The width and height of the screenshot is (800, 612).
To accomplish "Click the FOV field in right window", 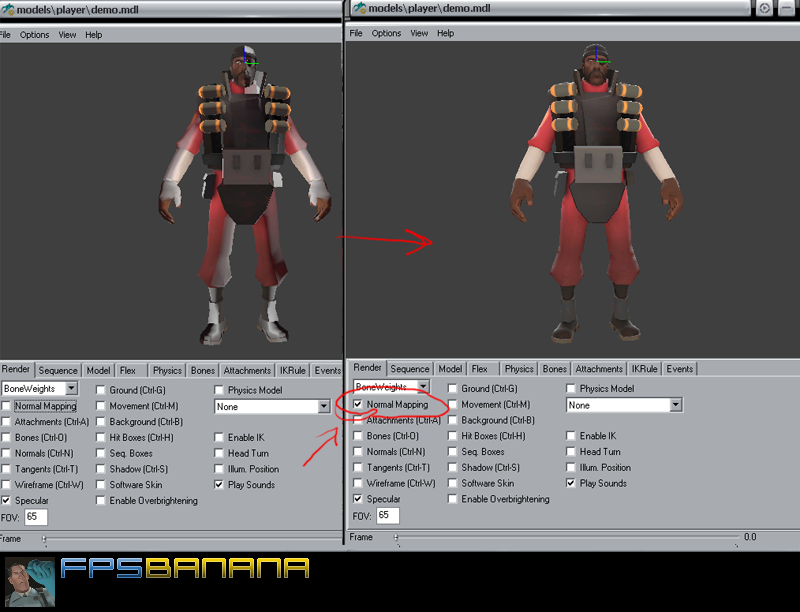I will [388, 516].
